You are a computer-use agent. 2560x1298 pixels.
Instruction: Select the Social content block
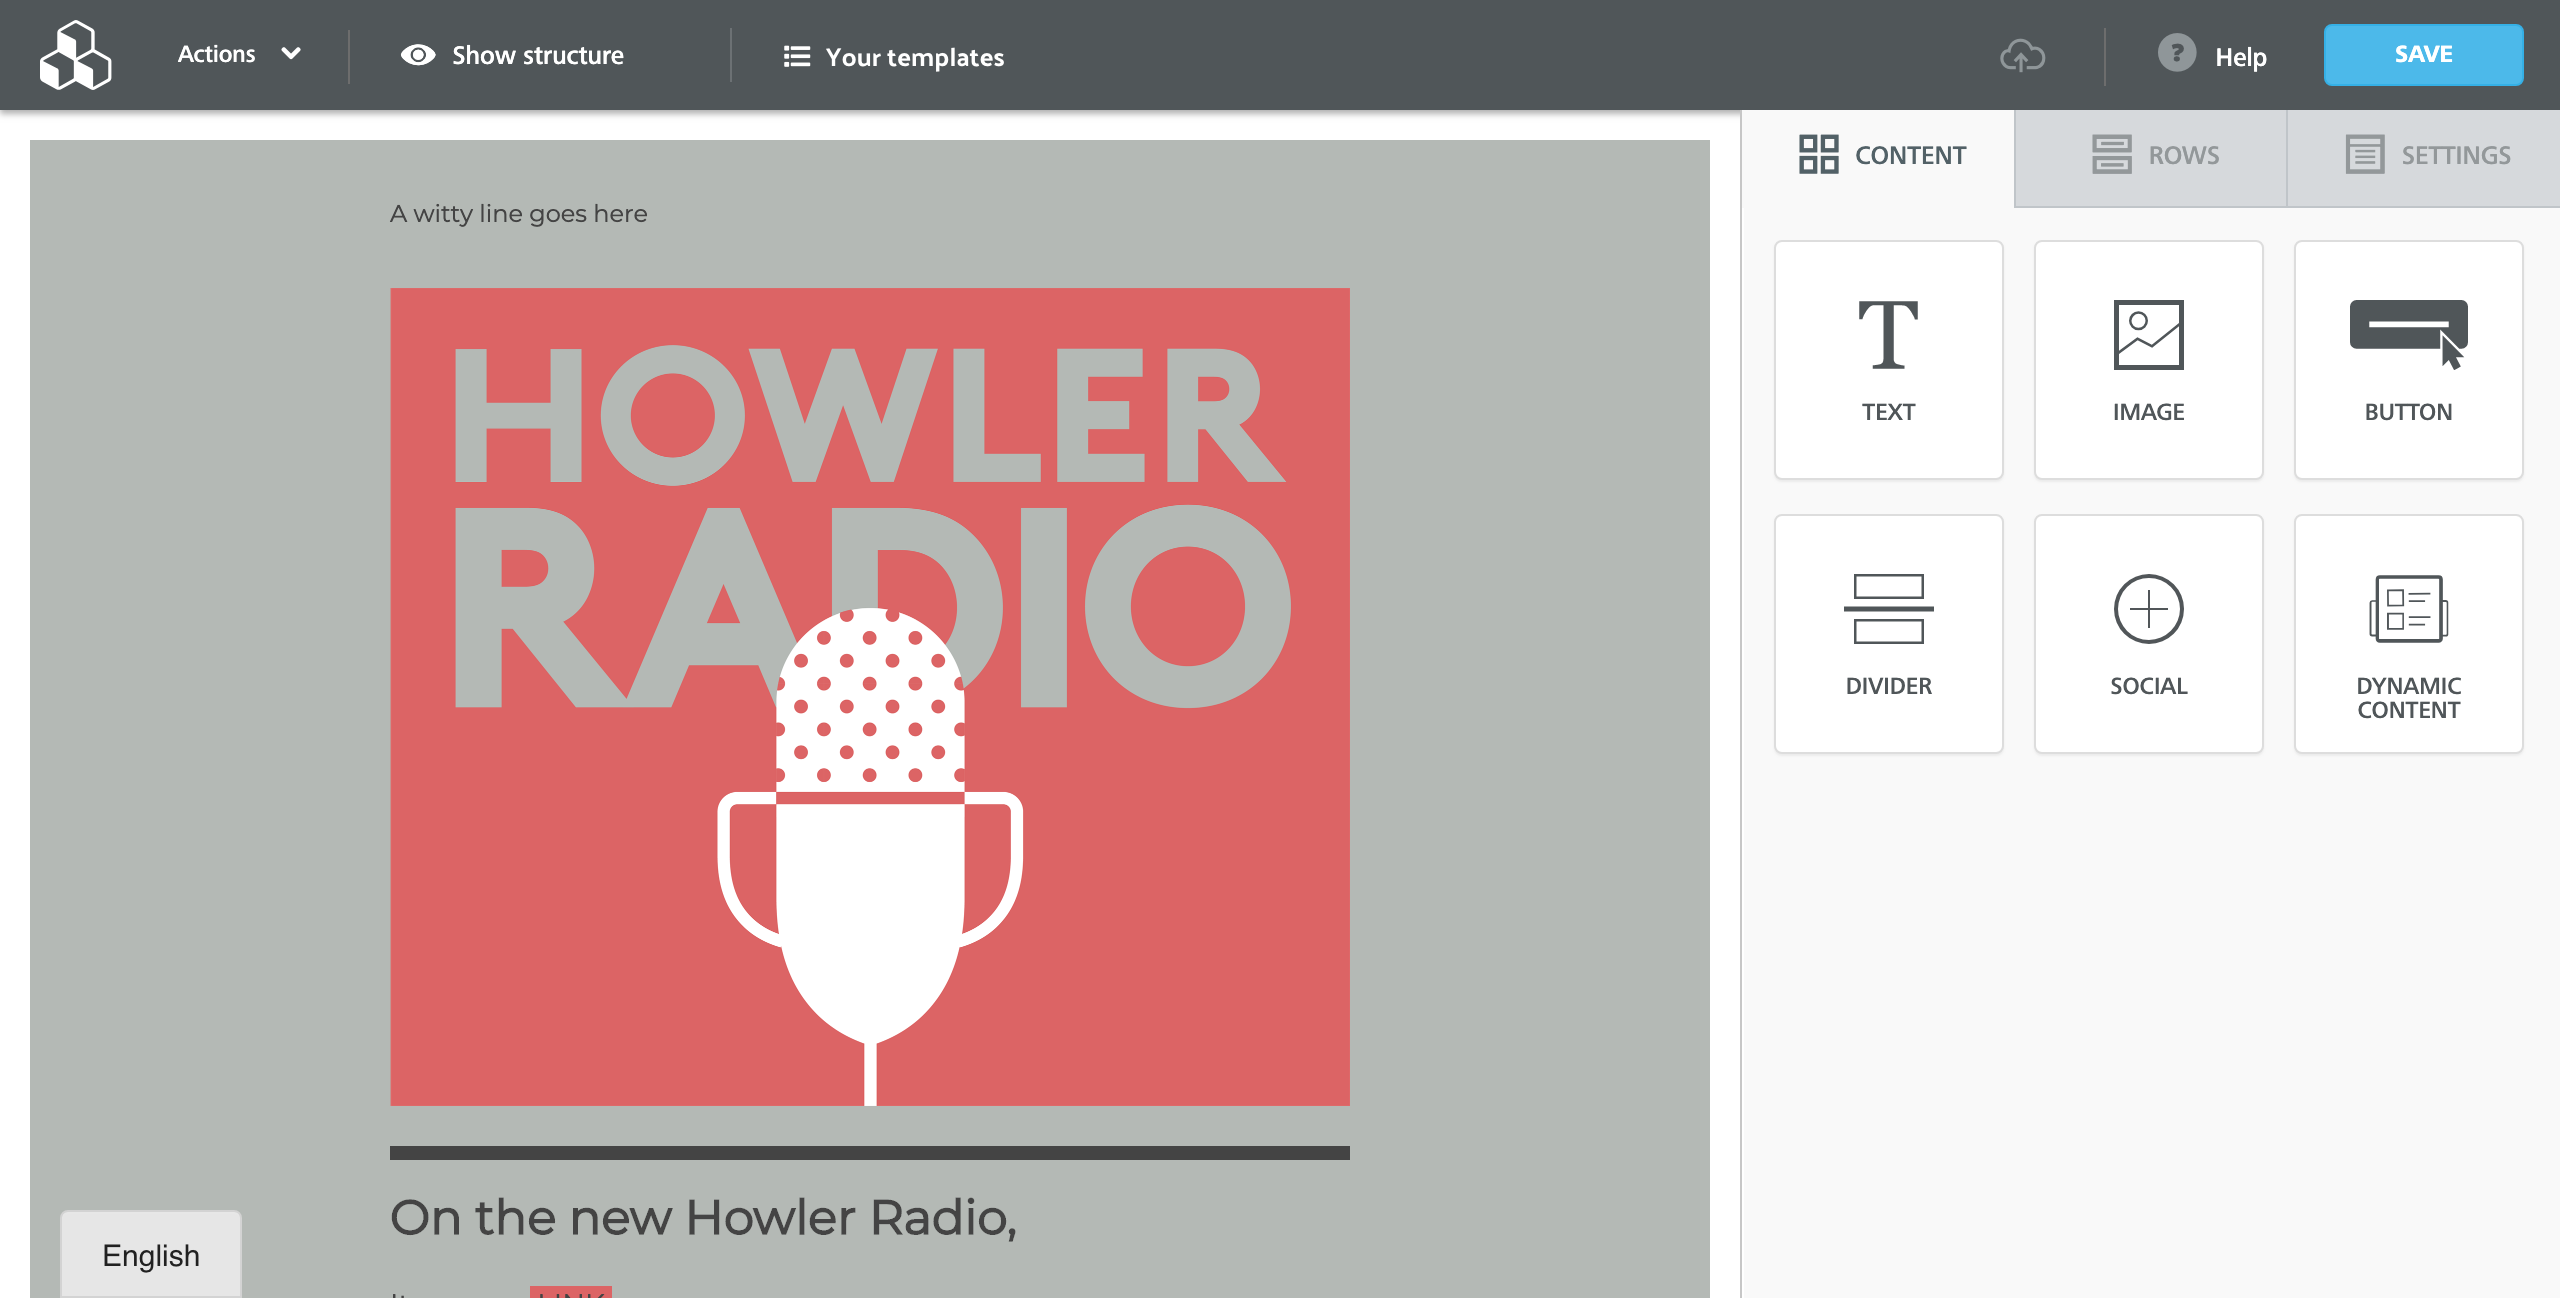point(2148,634)
